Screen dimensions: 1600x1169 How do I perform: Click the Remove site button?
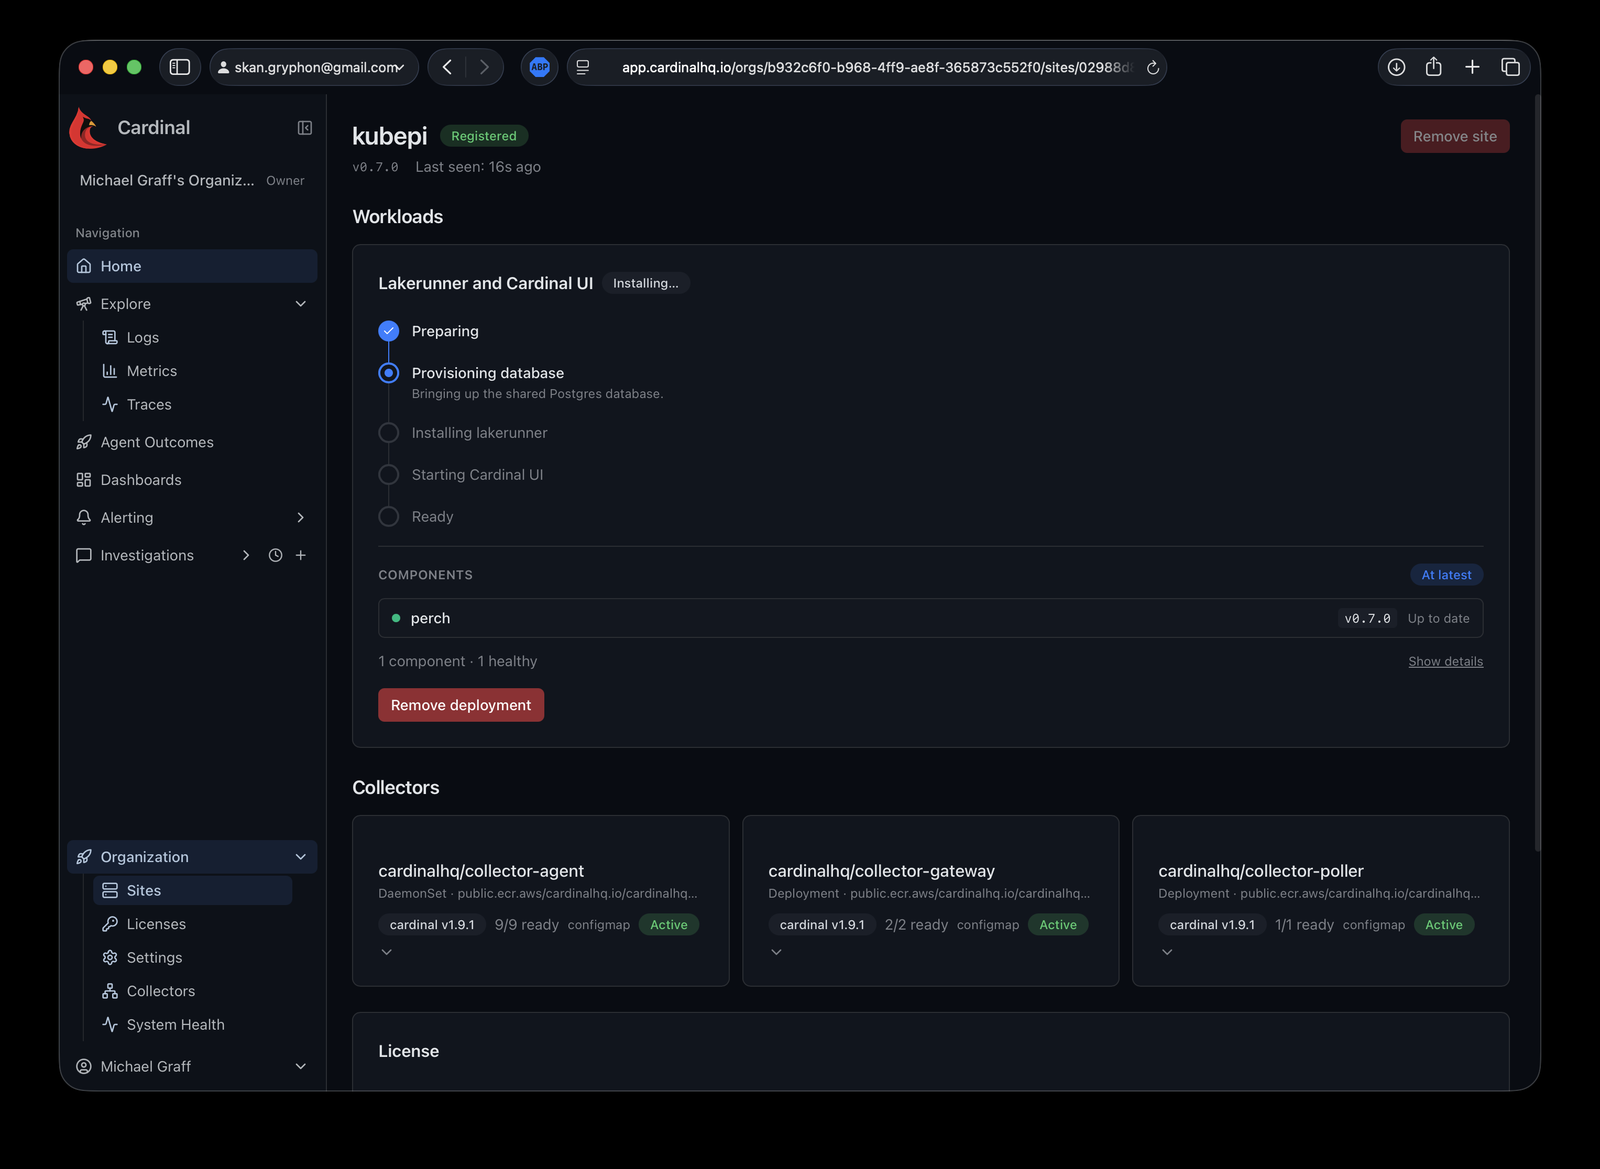click(x=1455, y=137)
